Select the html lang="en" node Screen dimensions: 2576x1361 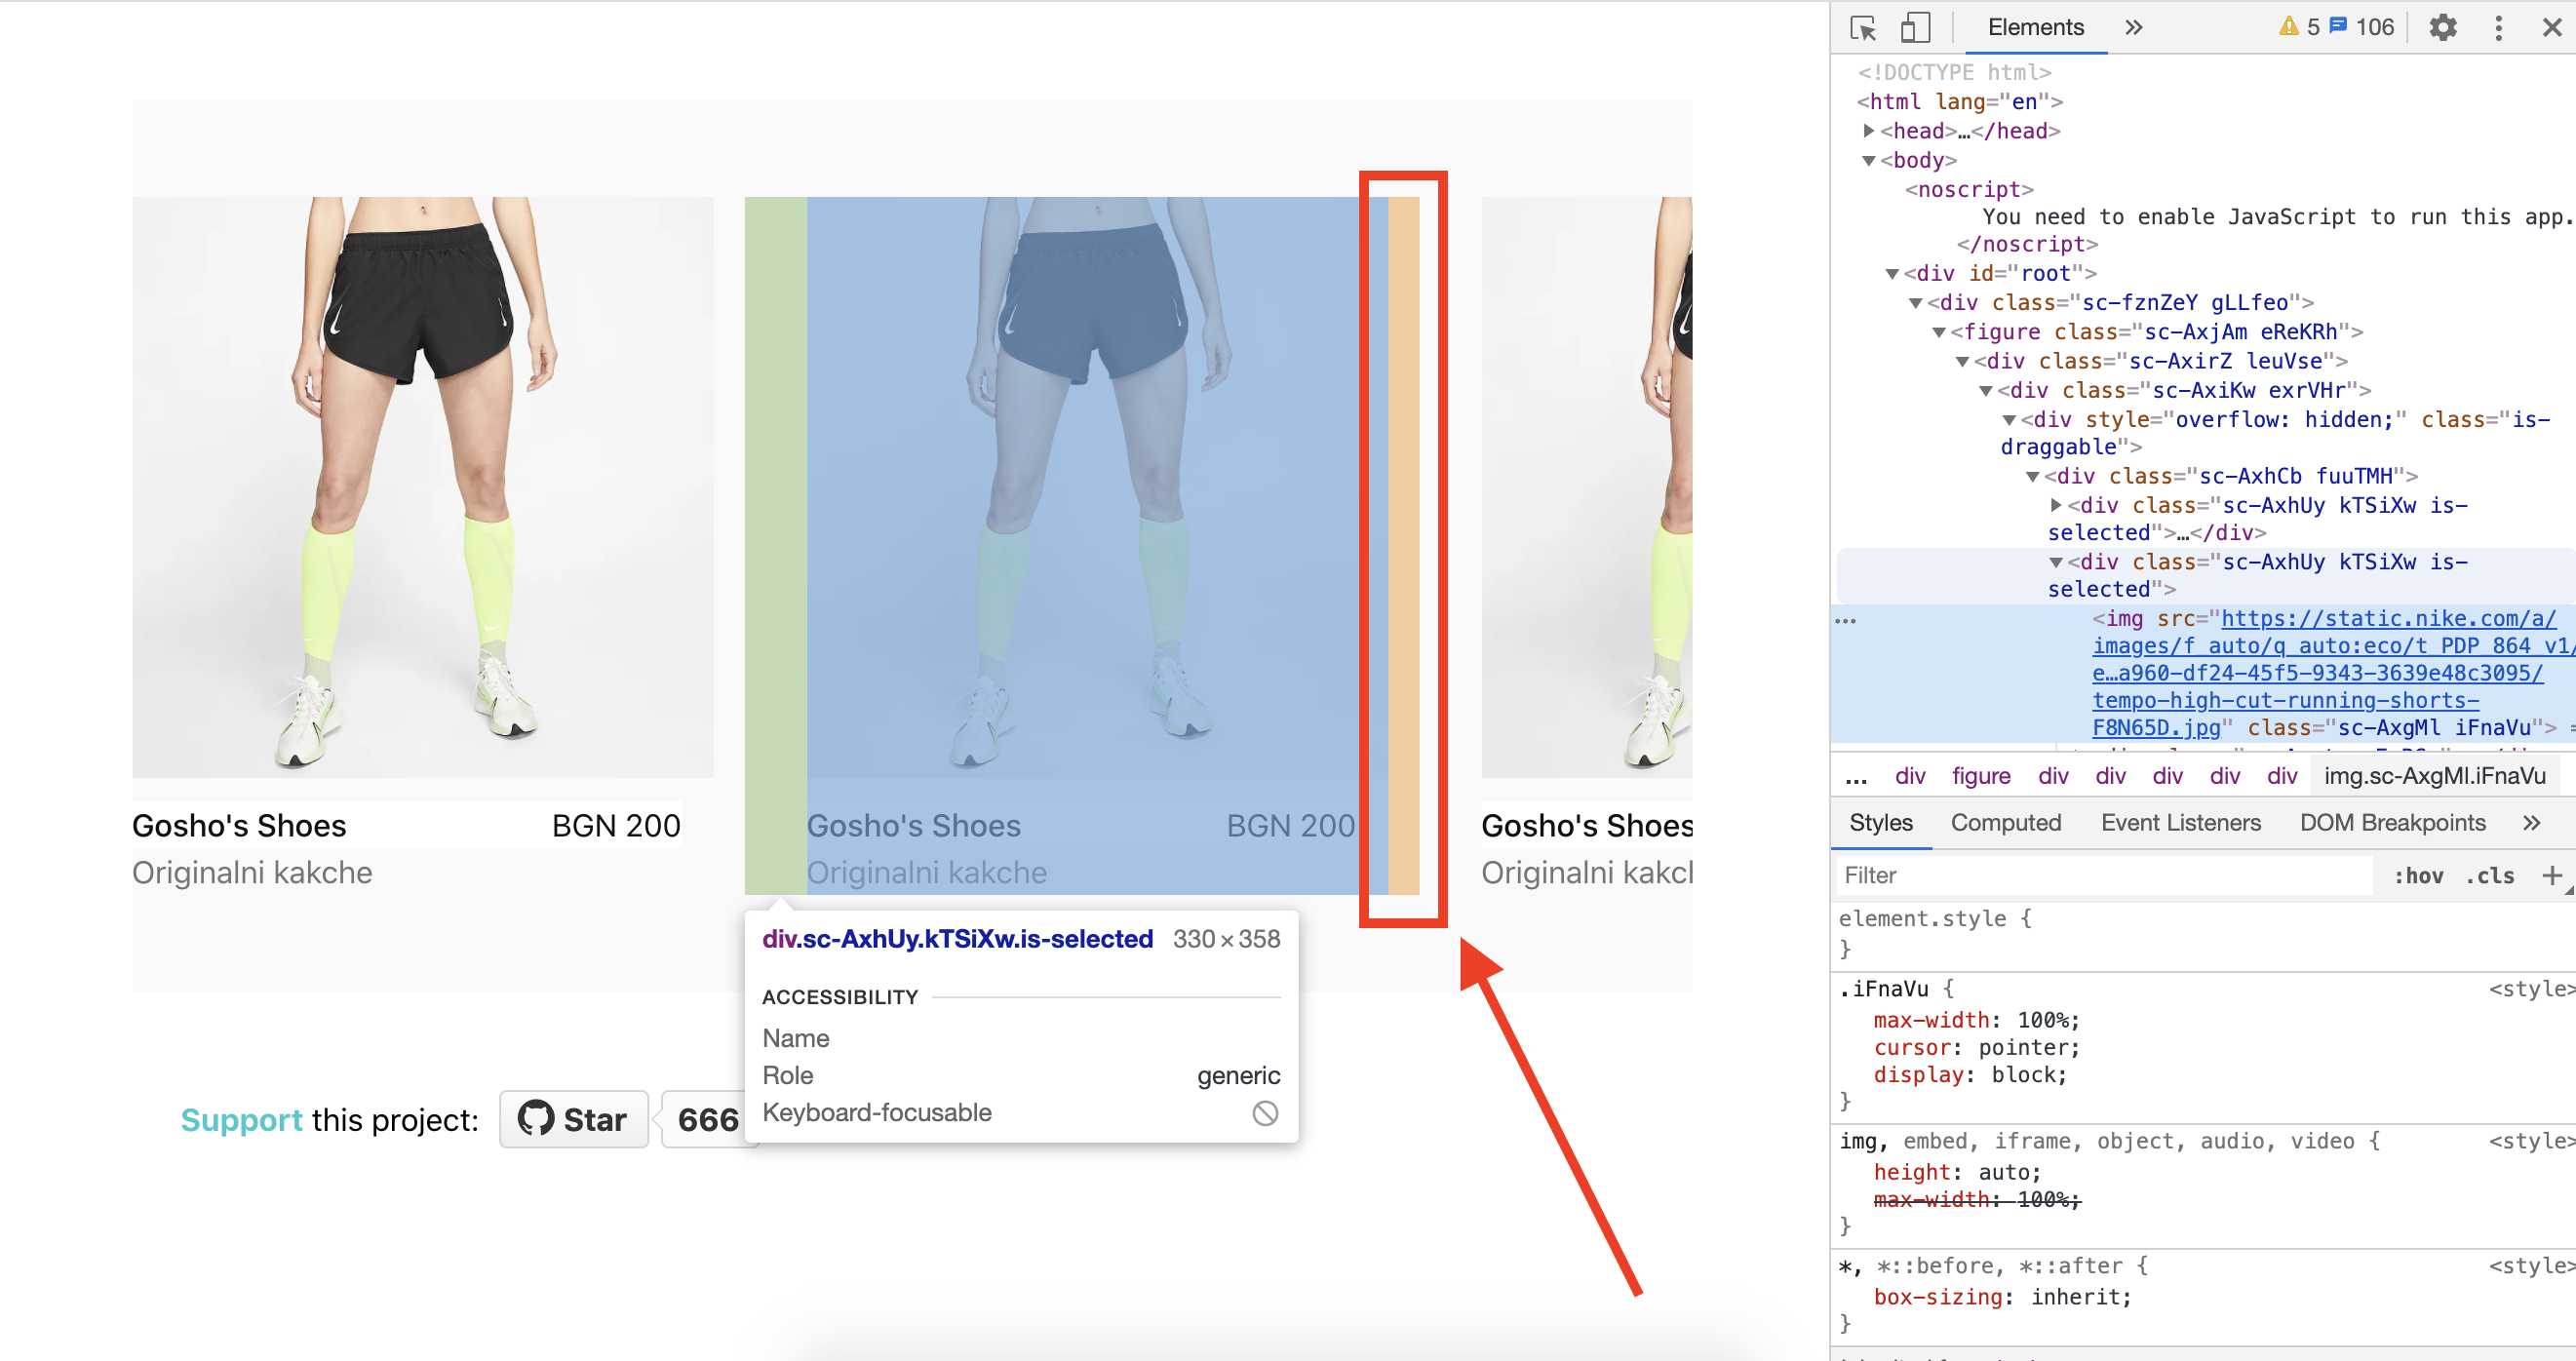point(1959,101)
